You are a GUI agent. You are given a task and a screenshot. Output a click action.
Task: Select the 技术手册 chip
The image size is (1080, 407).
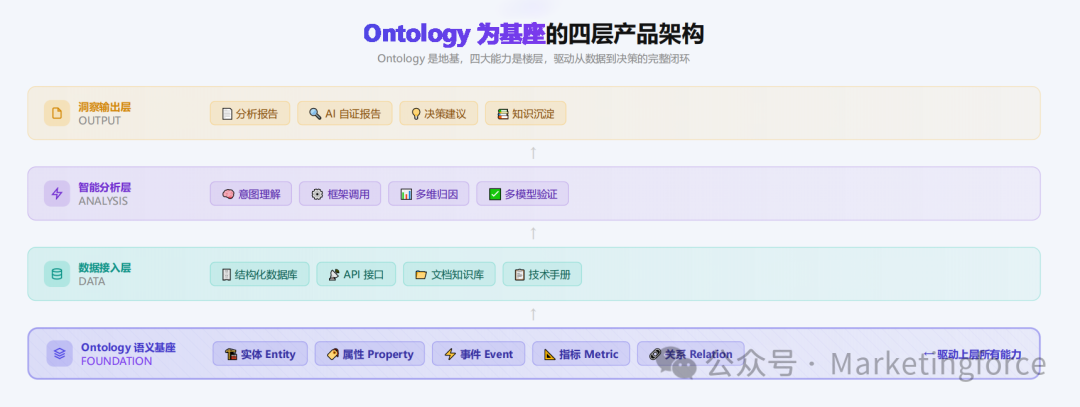tap(542, 274)
